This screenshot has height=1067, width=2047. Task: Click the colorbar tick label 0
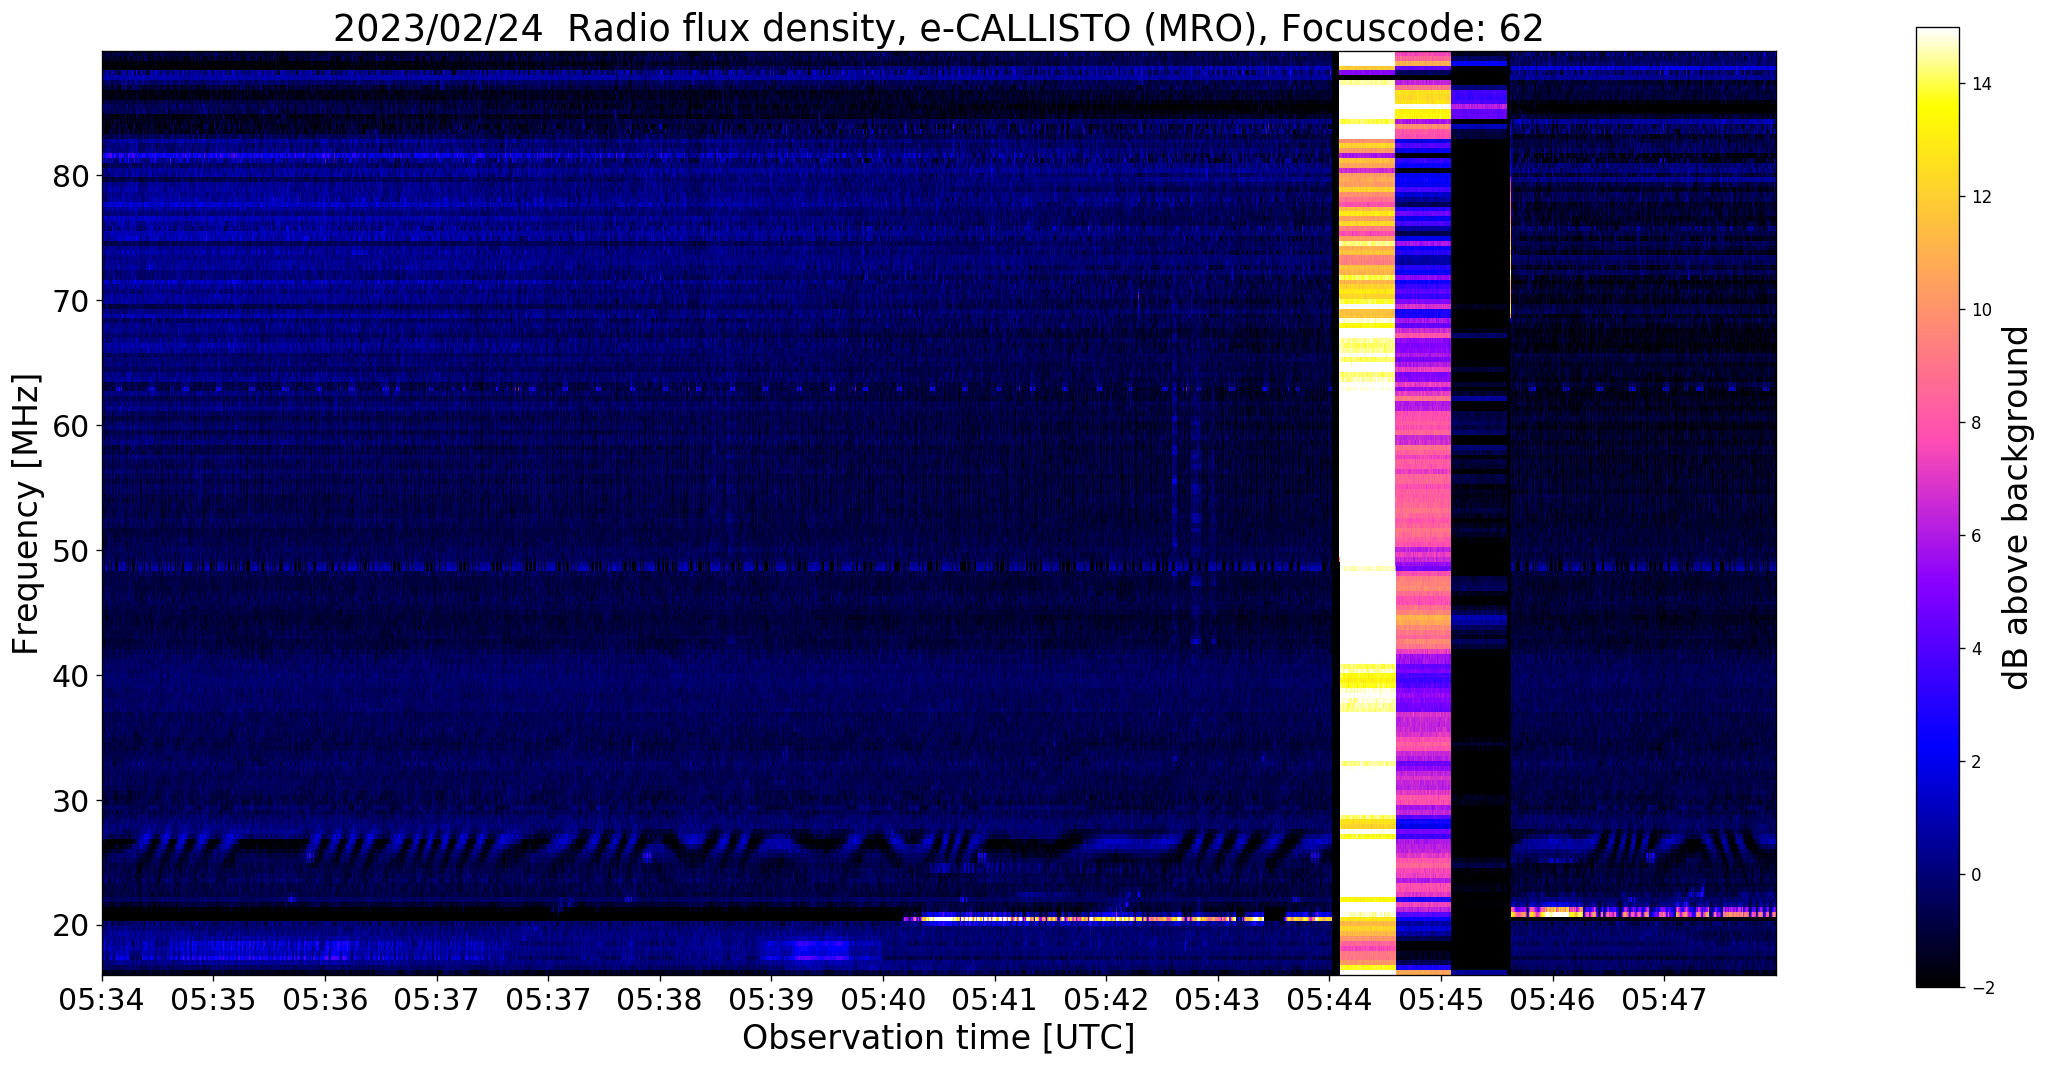click(1975, 875)
